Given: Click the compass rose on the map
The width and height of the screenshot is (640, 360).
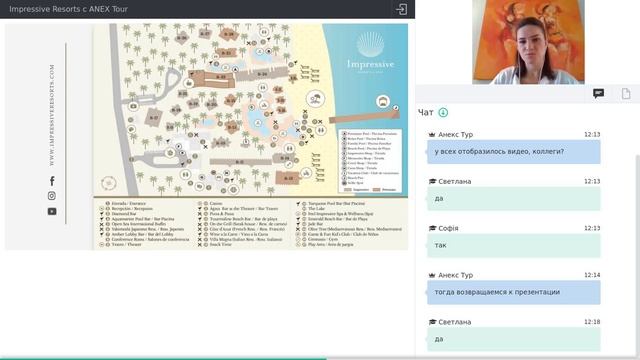Looking at the screenshot, I should pos(109,183).
